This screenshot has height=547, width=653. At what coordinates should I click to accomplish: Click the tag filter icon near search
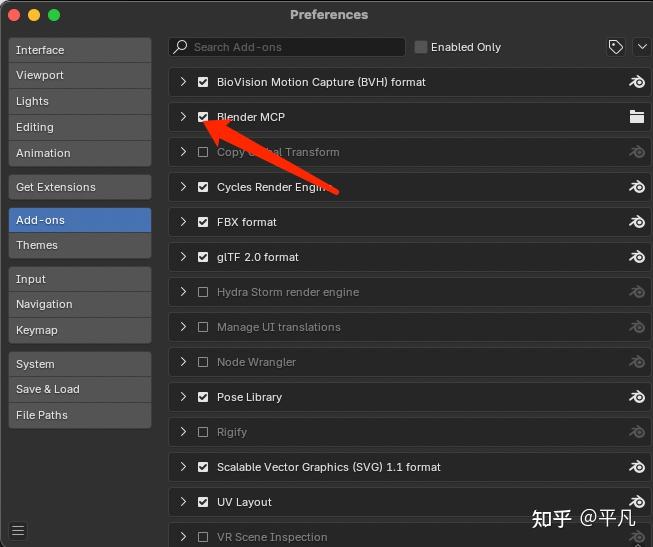point(616,47)
